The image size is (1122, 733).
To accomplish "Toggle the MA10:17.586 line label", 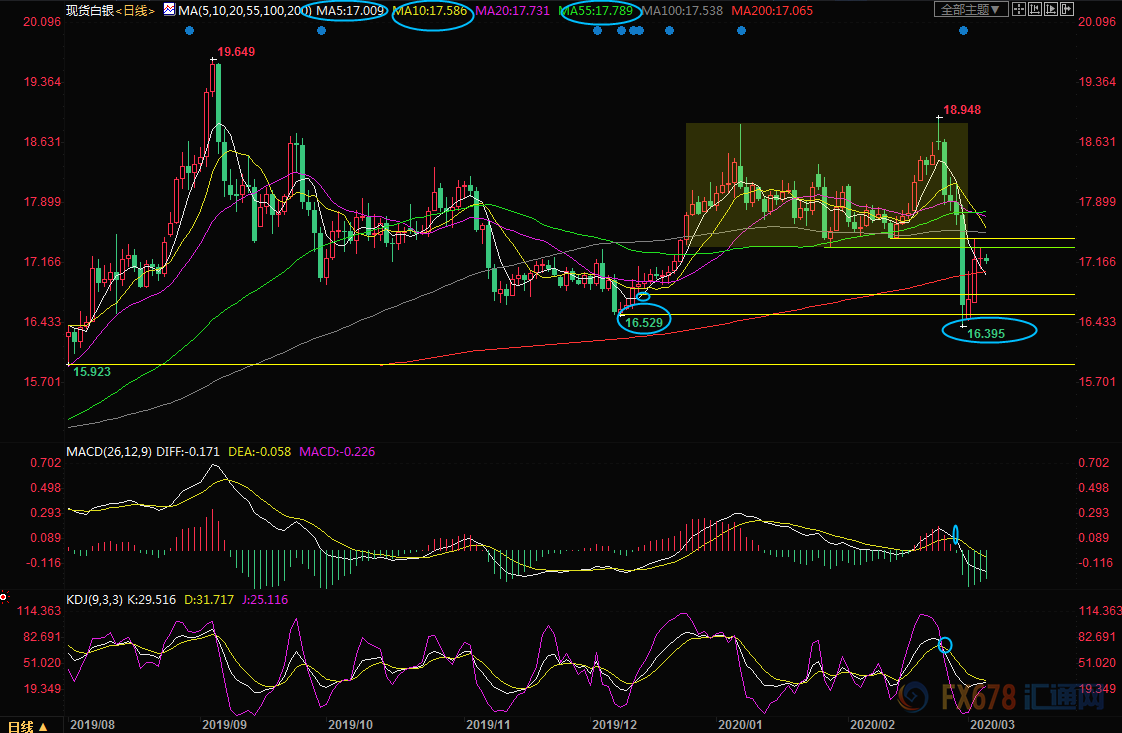I will pos(432,11).
